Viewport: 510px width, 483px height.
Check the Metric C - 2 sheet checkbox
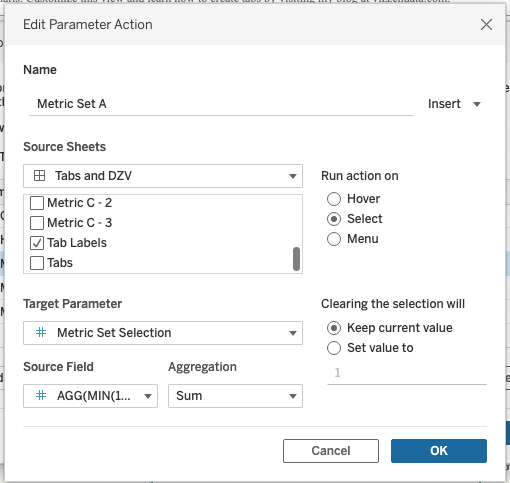pyautogui.click(x=37, y=203)
